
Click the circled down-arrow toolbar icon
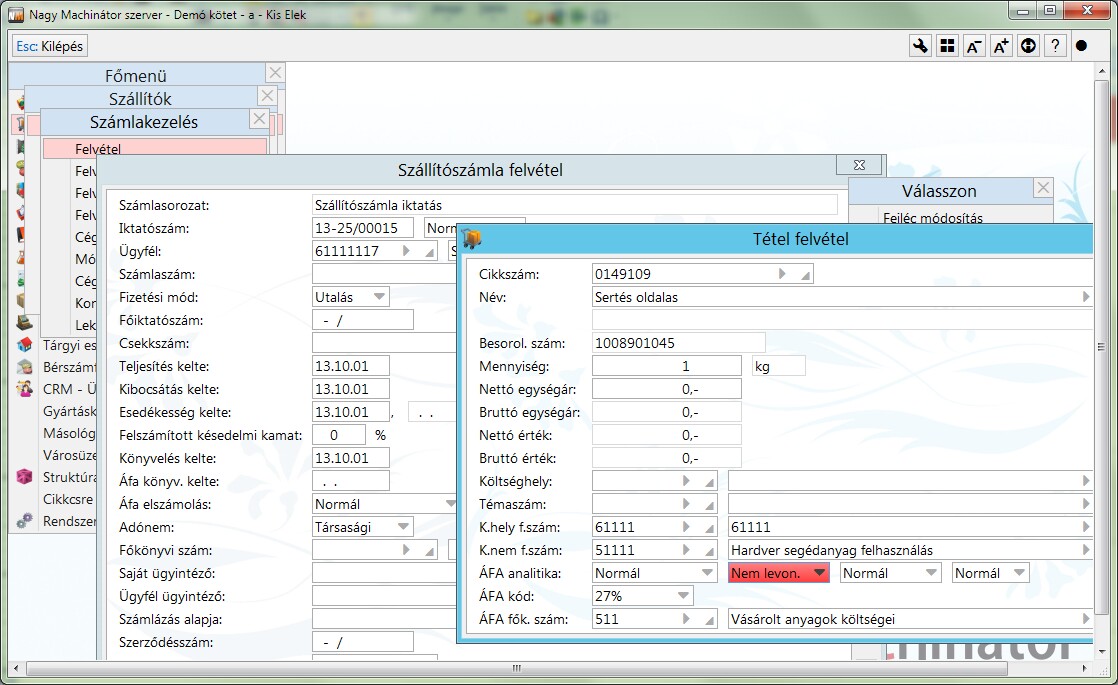1027,46
